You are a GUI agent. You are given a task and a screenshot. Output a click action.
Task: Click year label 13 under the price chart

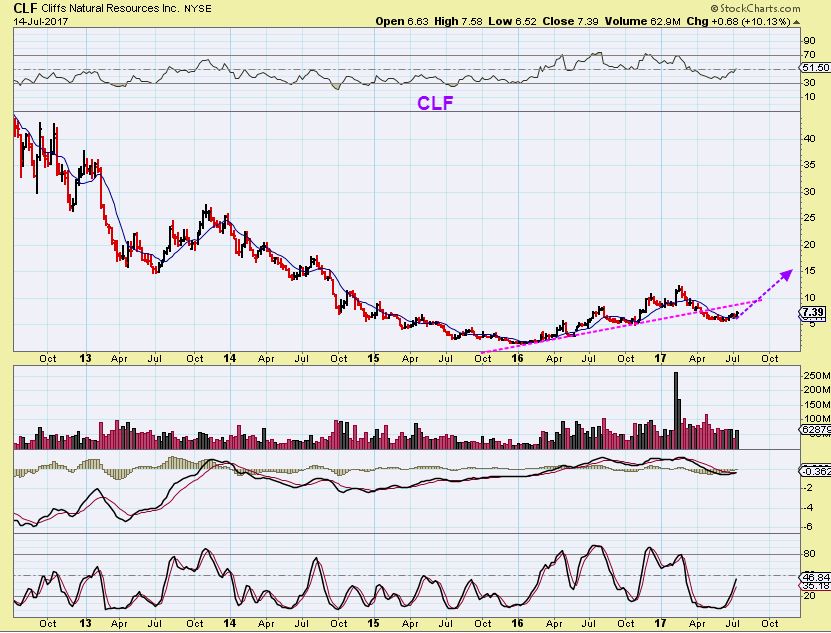tap(85, 358)
